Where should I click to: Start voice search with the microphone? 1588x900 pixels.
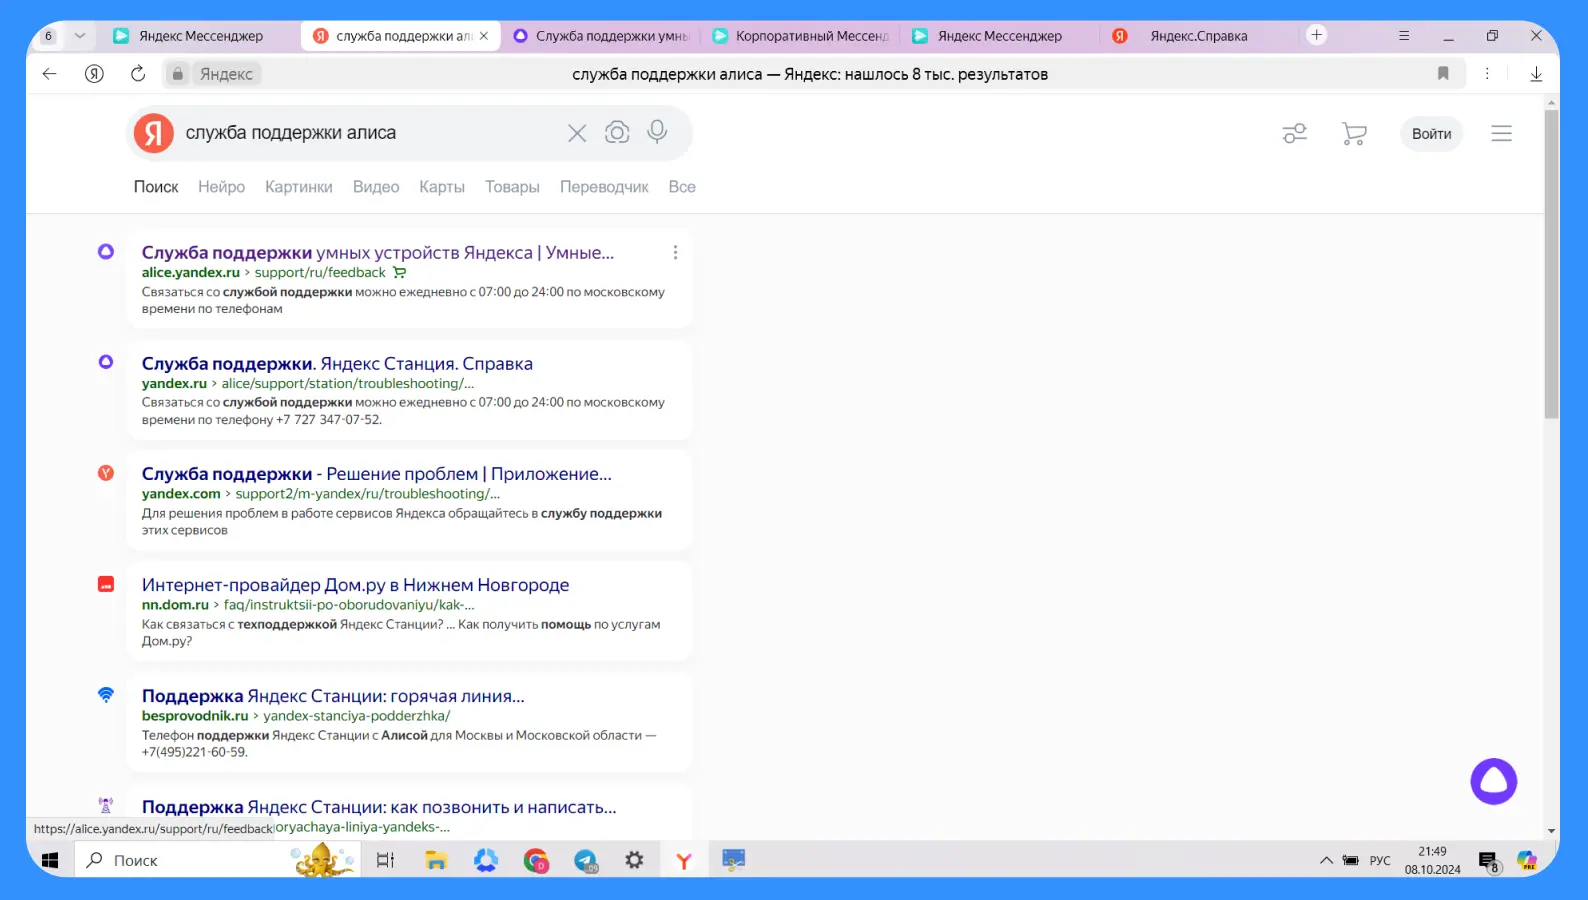[657, 132]
